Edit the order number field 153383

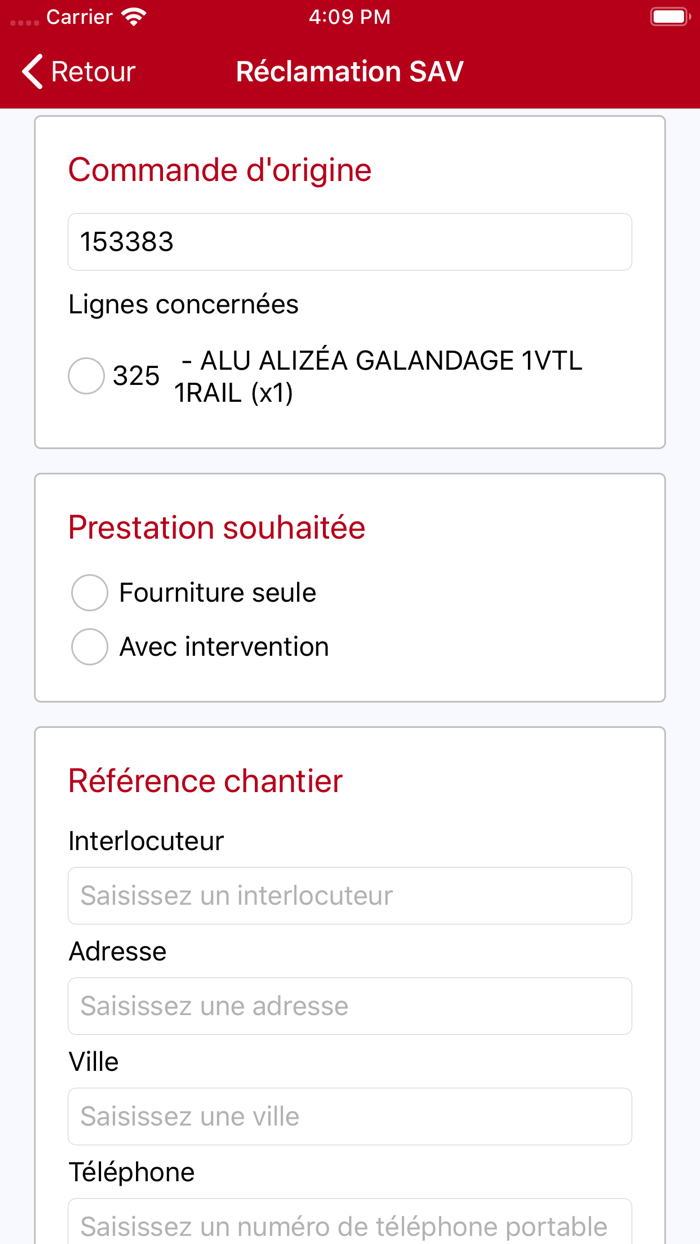click(x=350, y=242)
